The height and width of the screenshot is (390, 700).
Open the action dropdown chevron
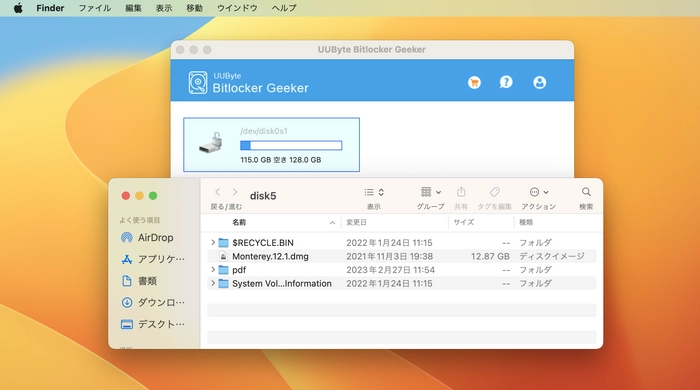click(546, 192)
